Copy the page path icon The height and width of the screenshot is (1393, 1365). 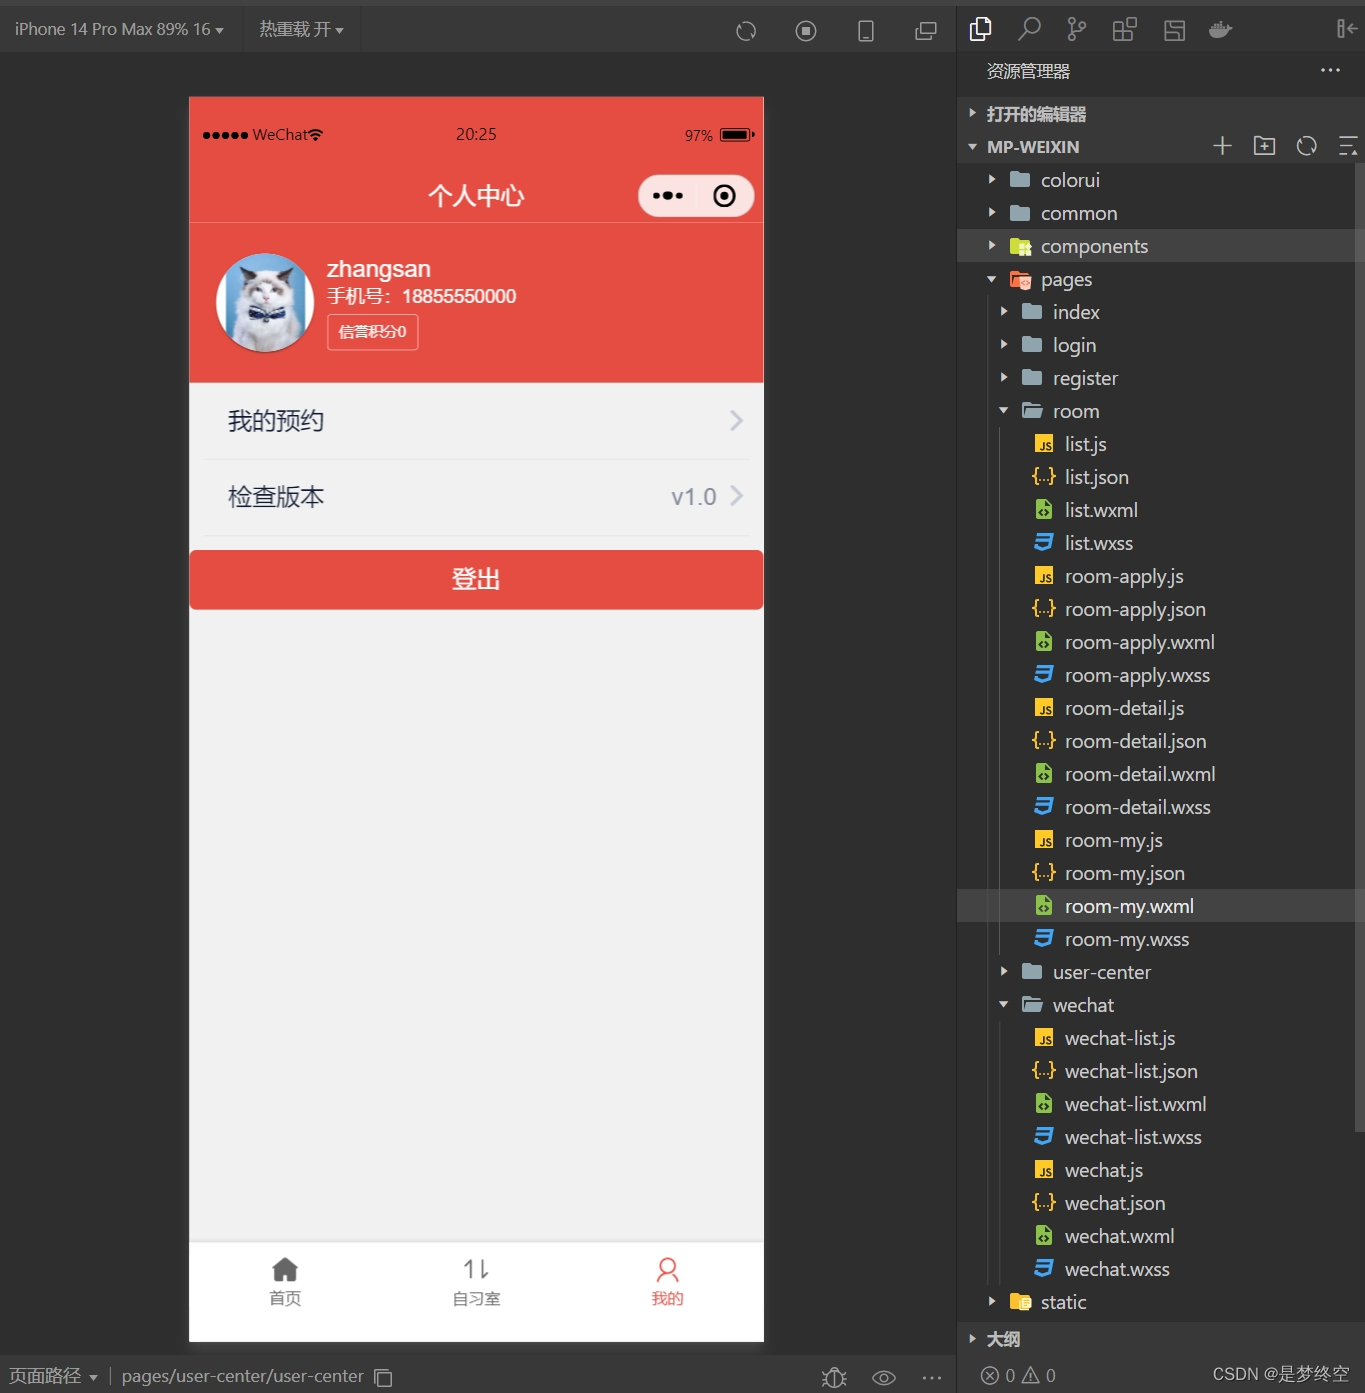point(383,1377)
